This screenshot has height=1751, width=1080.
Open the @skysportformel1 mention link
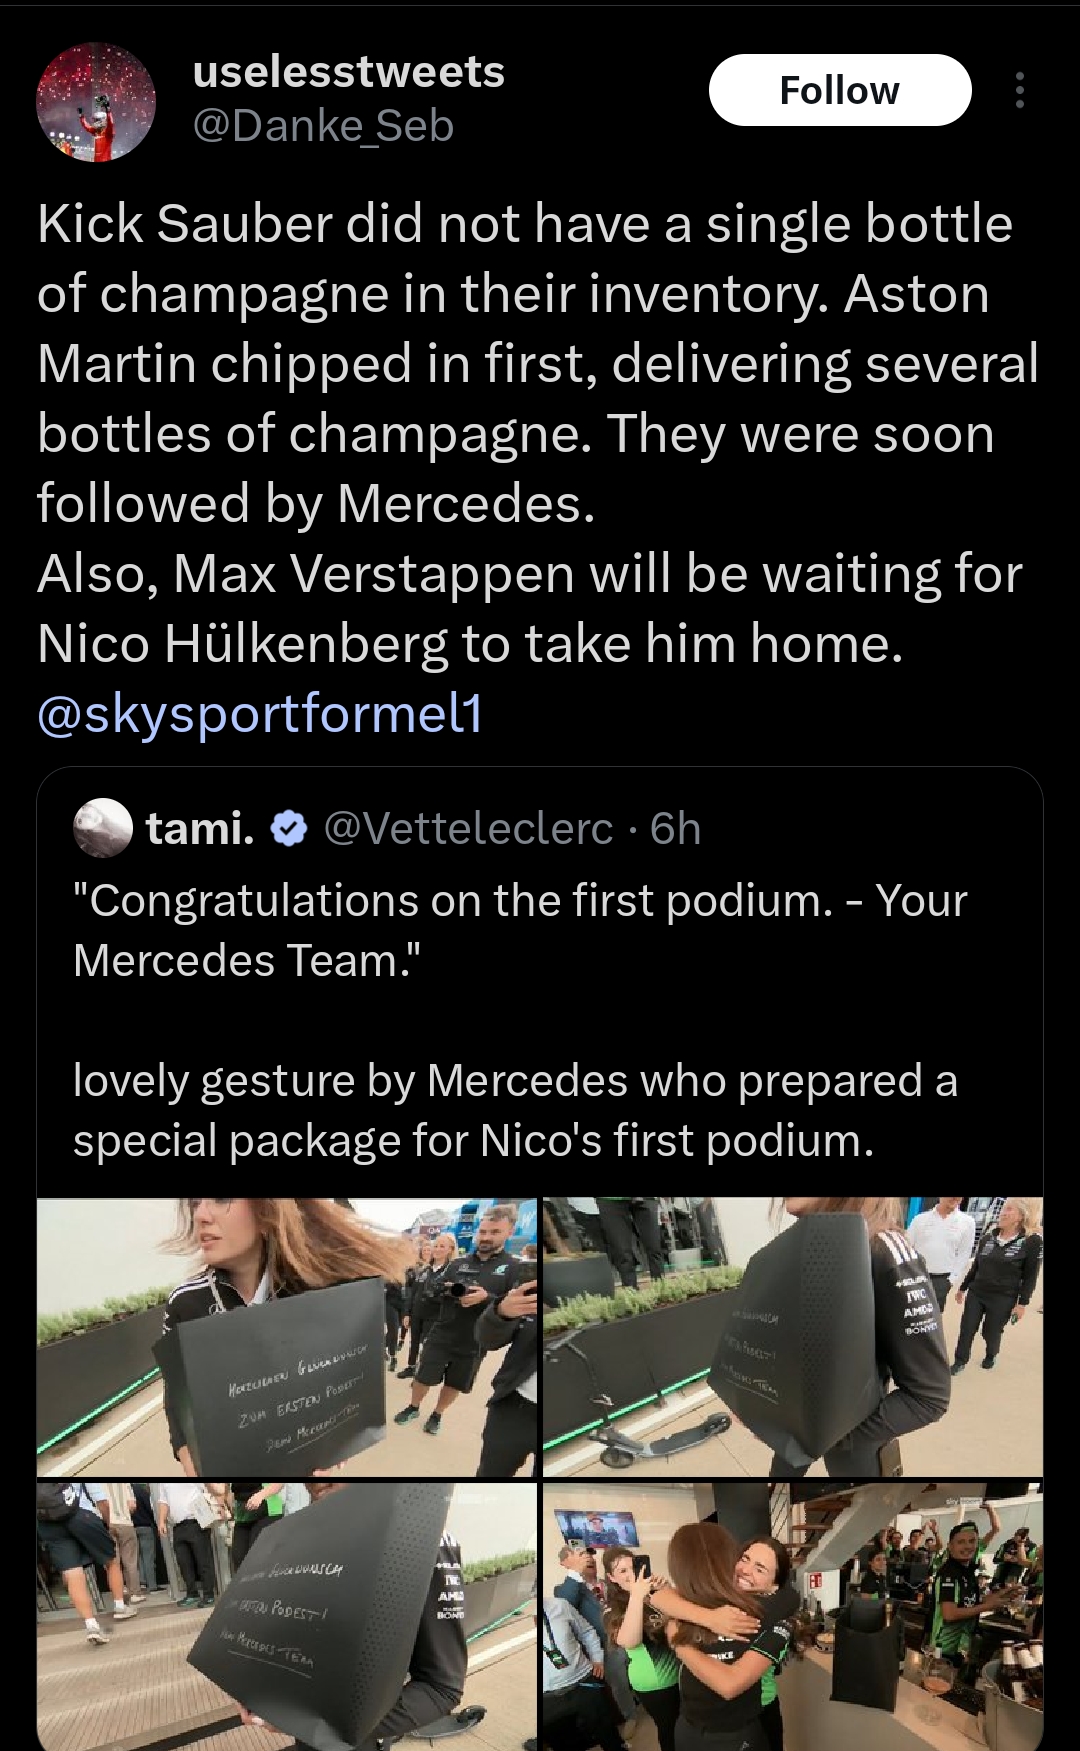[x=260, y=714]
